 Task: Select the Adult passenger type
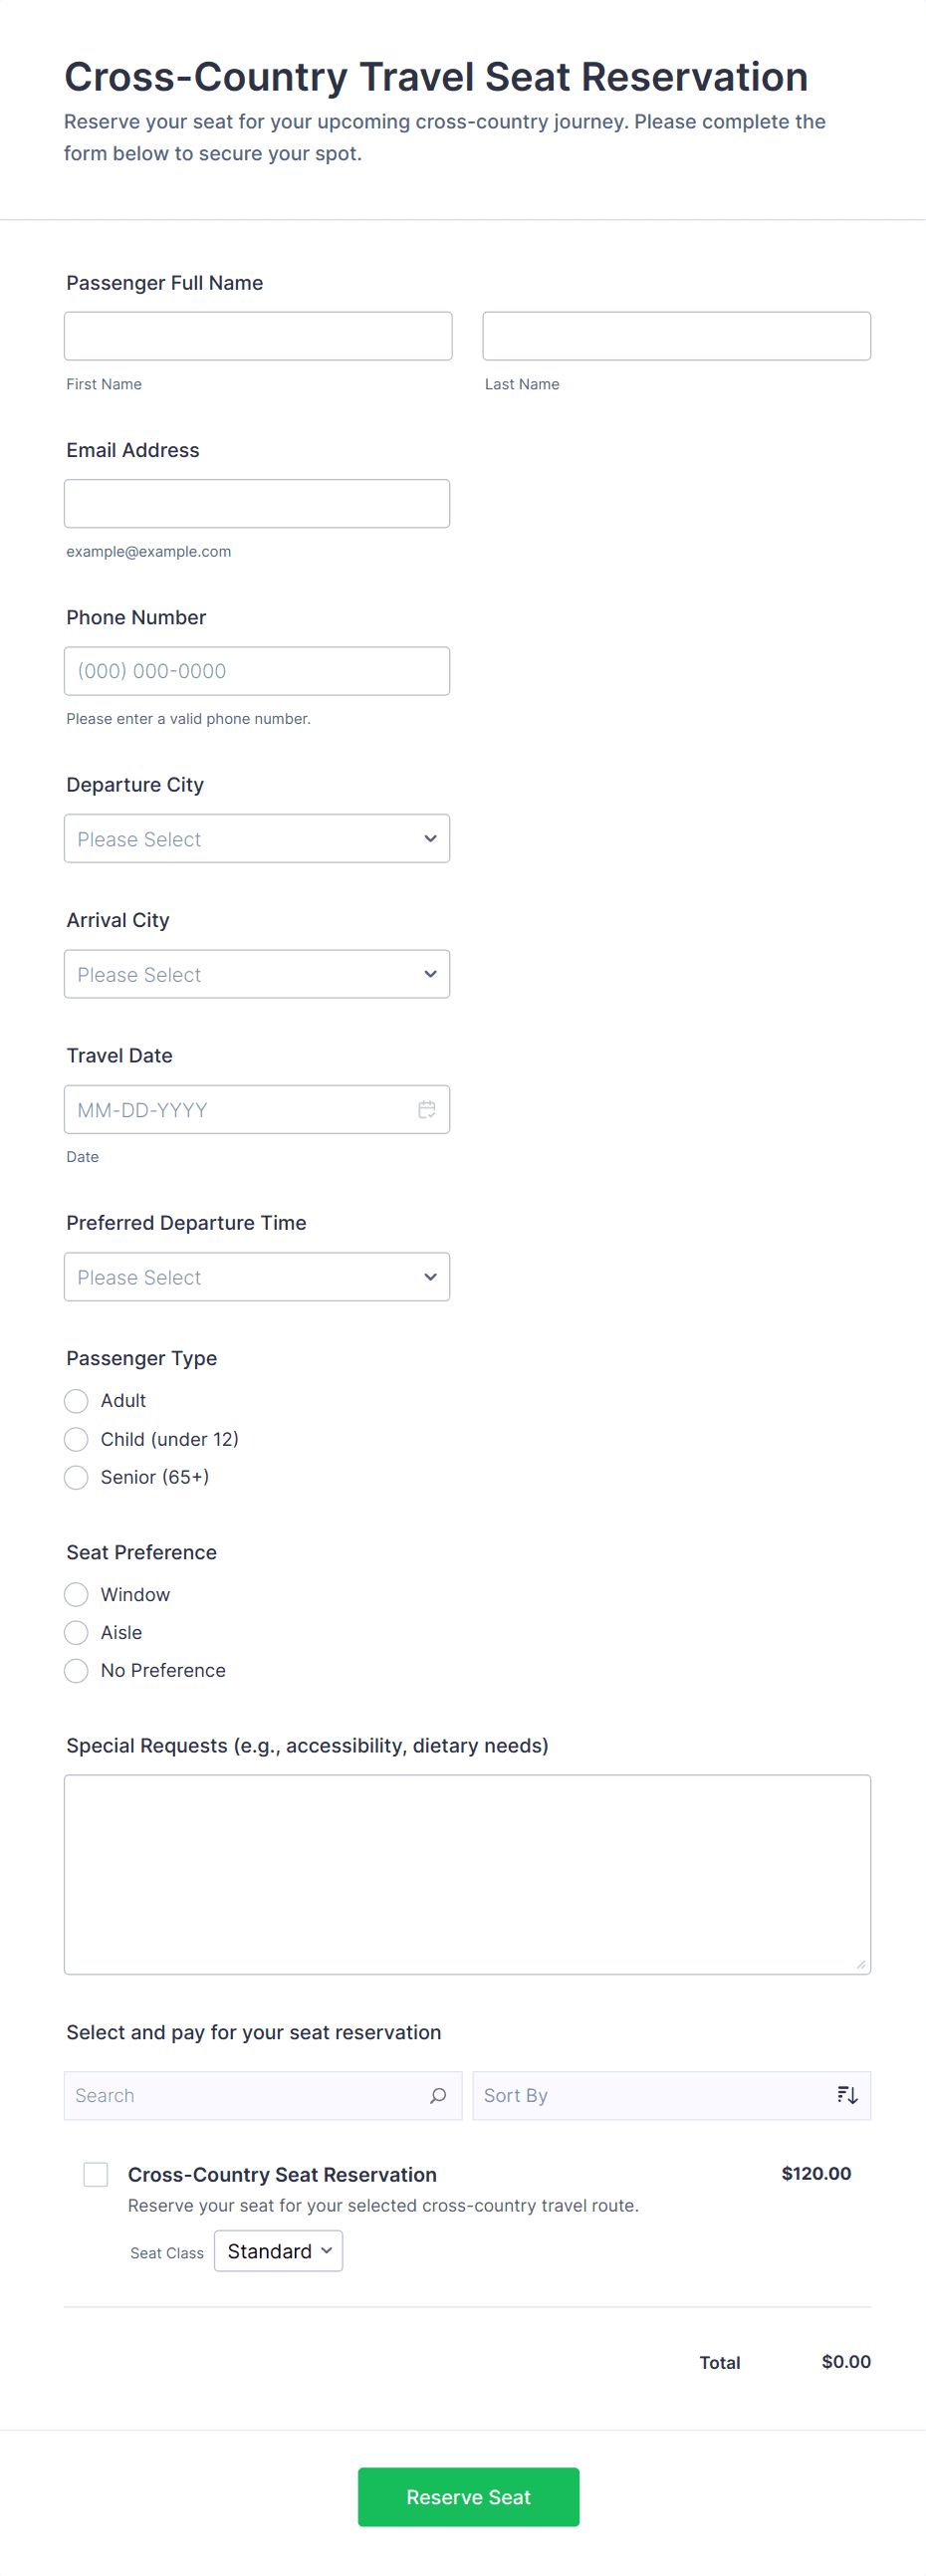(76, 1400)
